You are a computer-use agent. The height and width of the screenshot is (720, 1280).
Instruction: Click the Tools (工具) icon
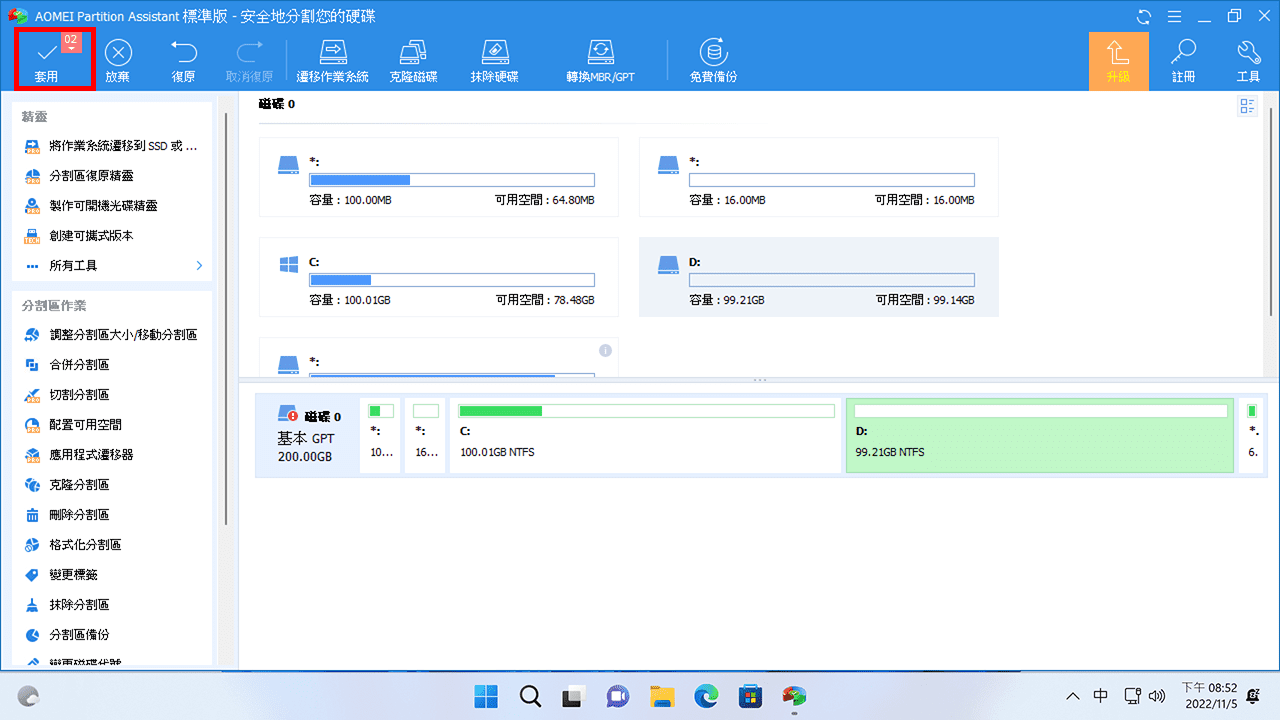(x=1248, y=58)
